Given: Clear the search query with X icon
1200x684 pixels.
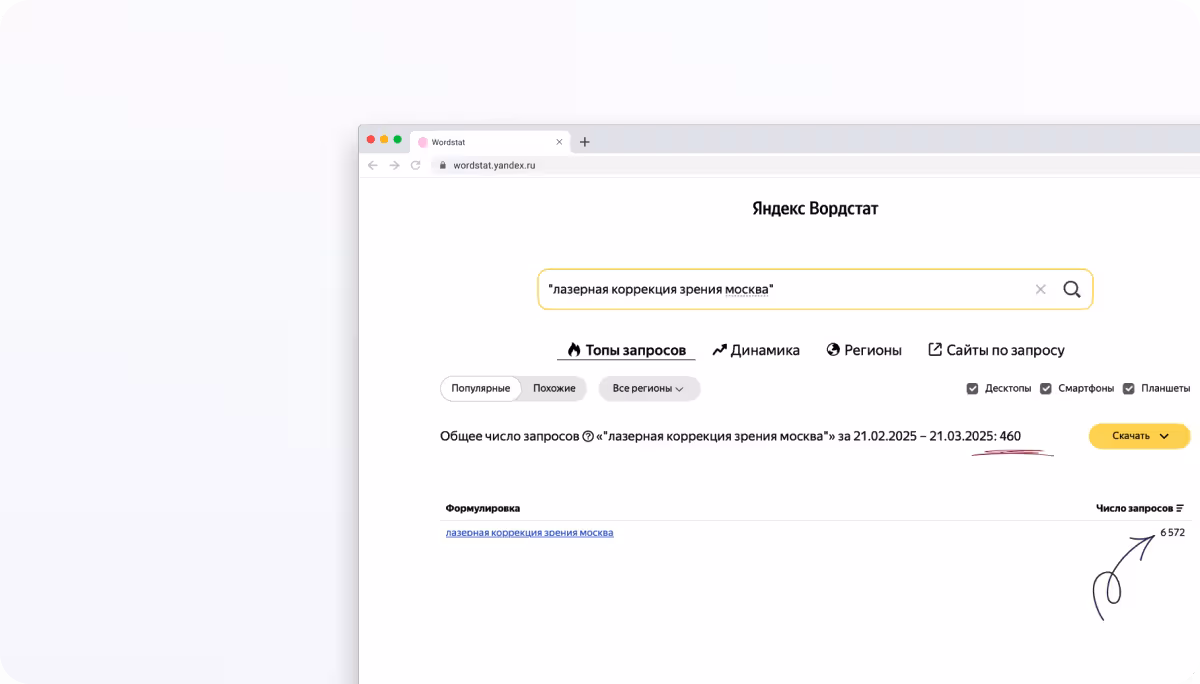Looking at the screenshot, I should (1040, 290).
